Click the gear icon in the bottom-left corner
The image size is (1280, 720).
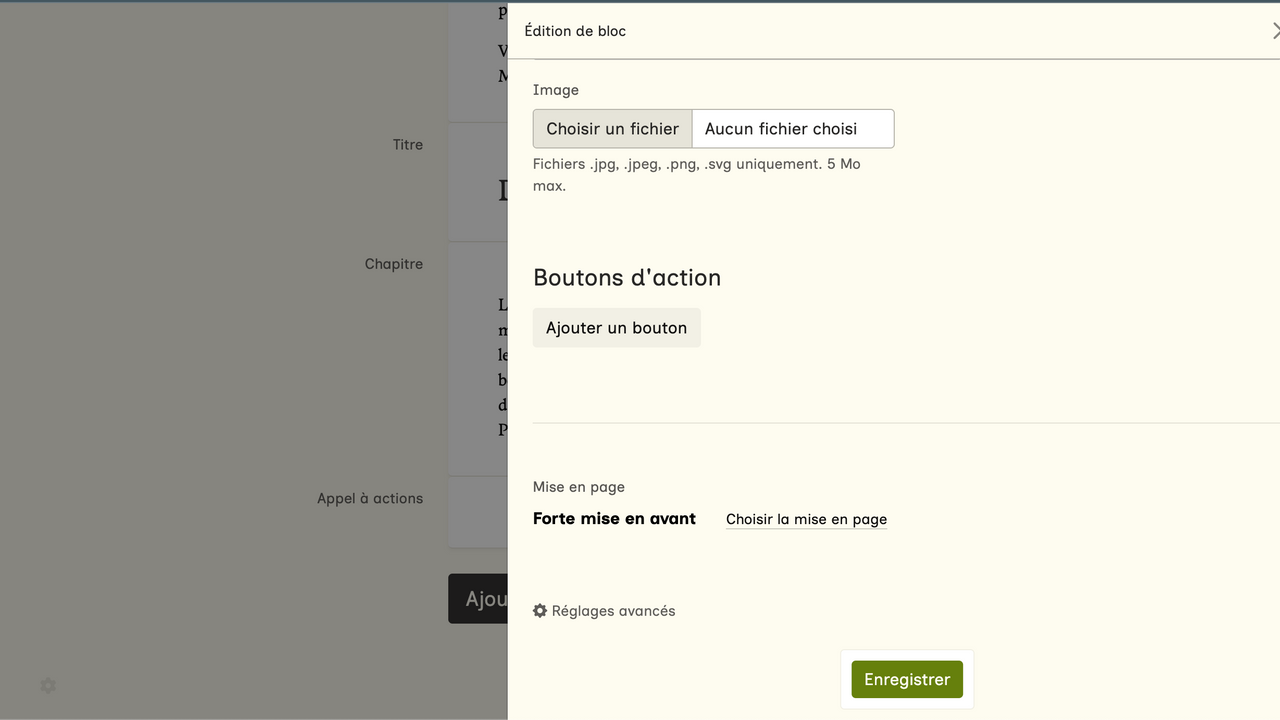click(x=48, y=686)
